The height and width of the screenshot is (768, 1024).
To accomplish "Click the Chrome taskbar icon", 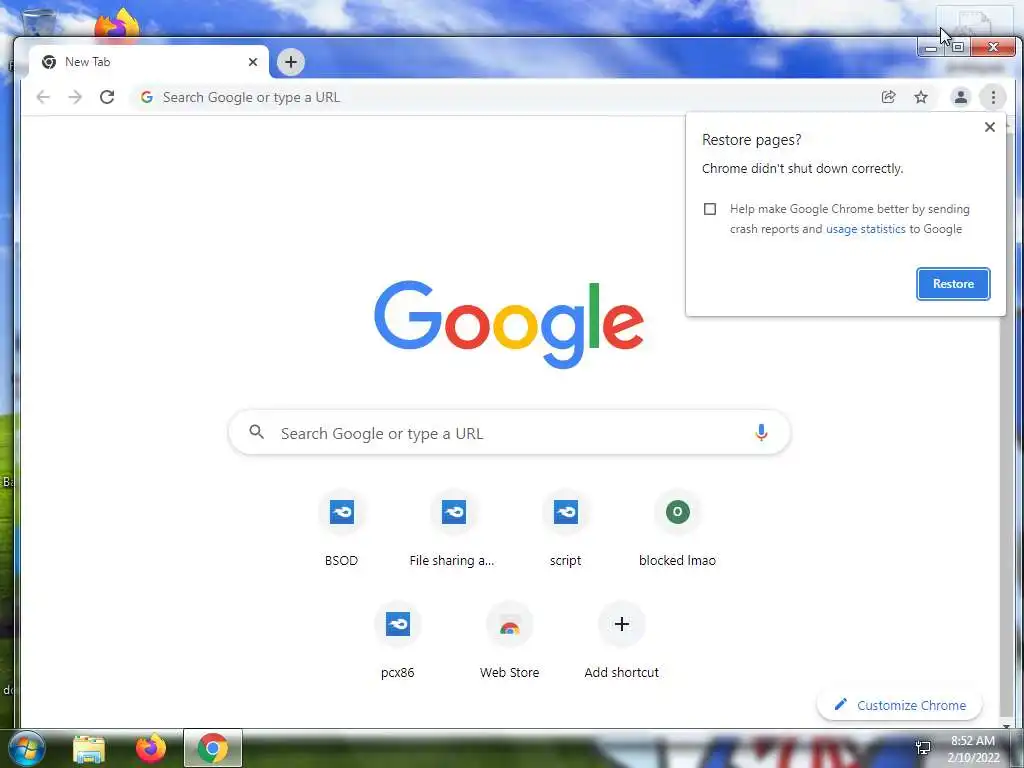I will click(x=213, y=748).
